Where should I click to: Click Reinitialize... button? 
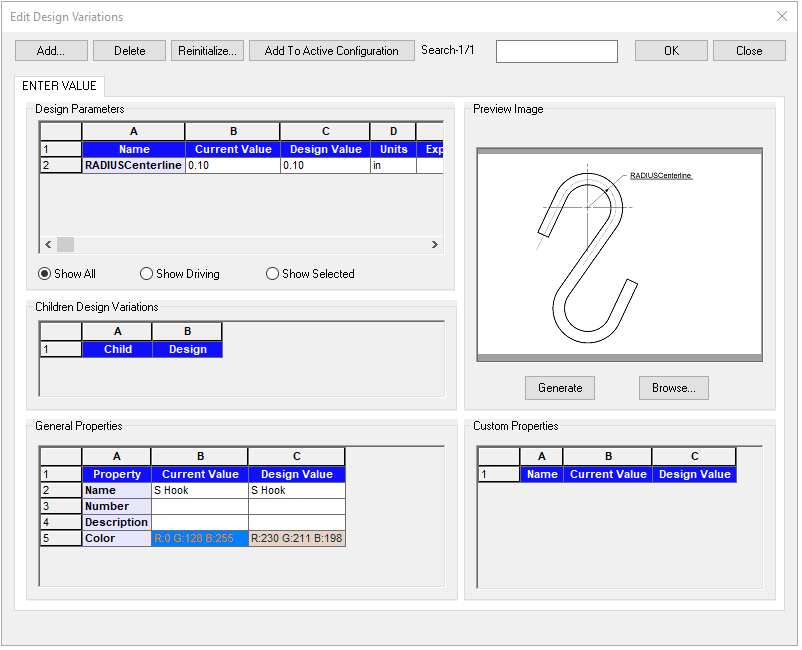(207, 51)
